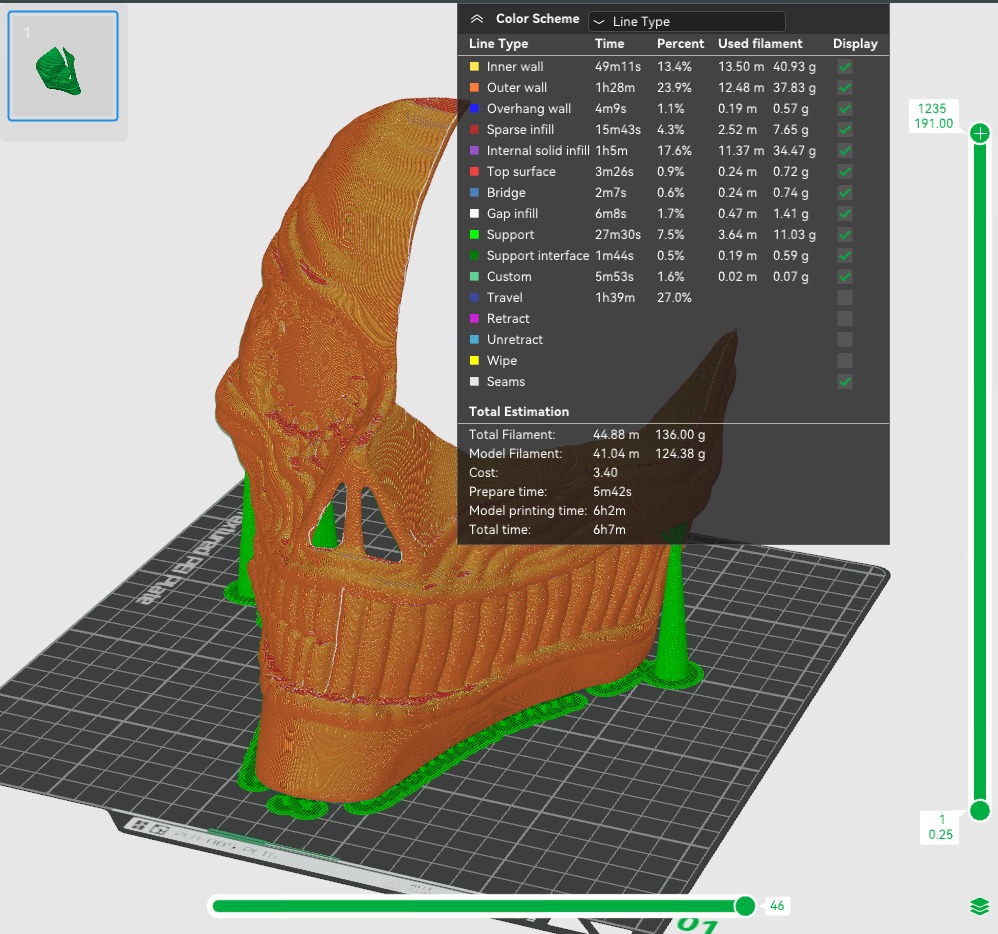
Task: Click the vertical layer slider track
Action: click(980, 472)
